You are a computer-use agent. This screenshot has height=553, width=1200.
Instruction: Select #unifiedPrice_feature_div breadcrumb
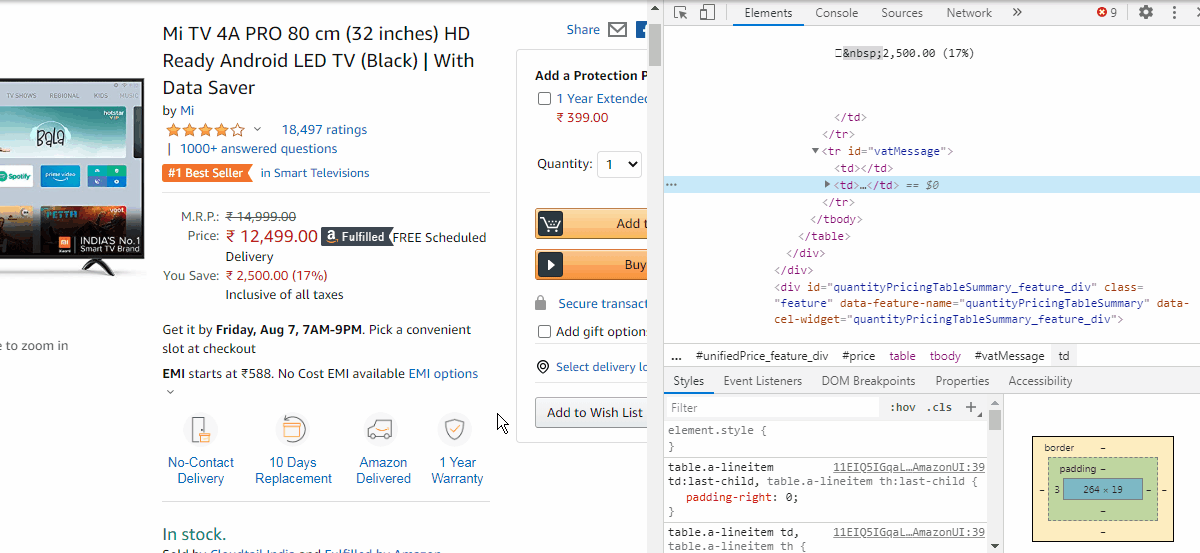[x=761, y=356]
